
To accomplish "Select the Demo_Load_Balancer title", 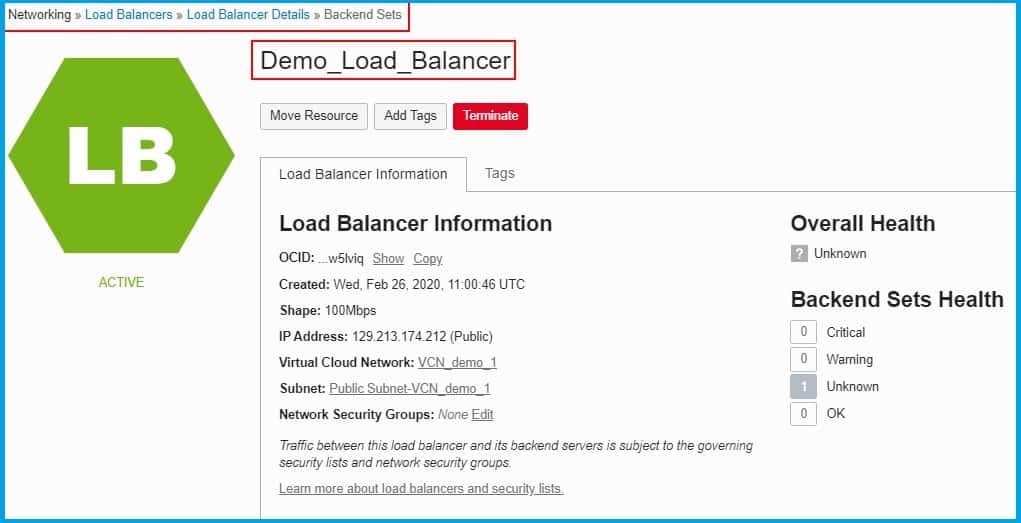I will (385, 61).
